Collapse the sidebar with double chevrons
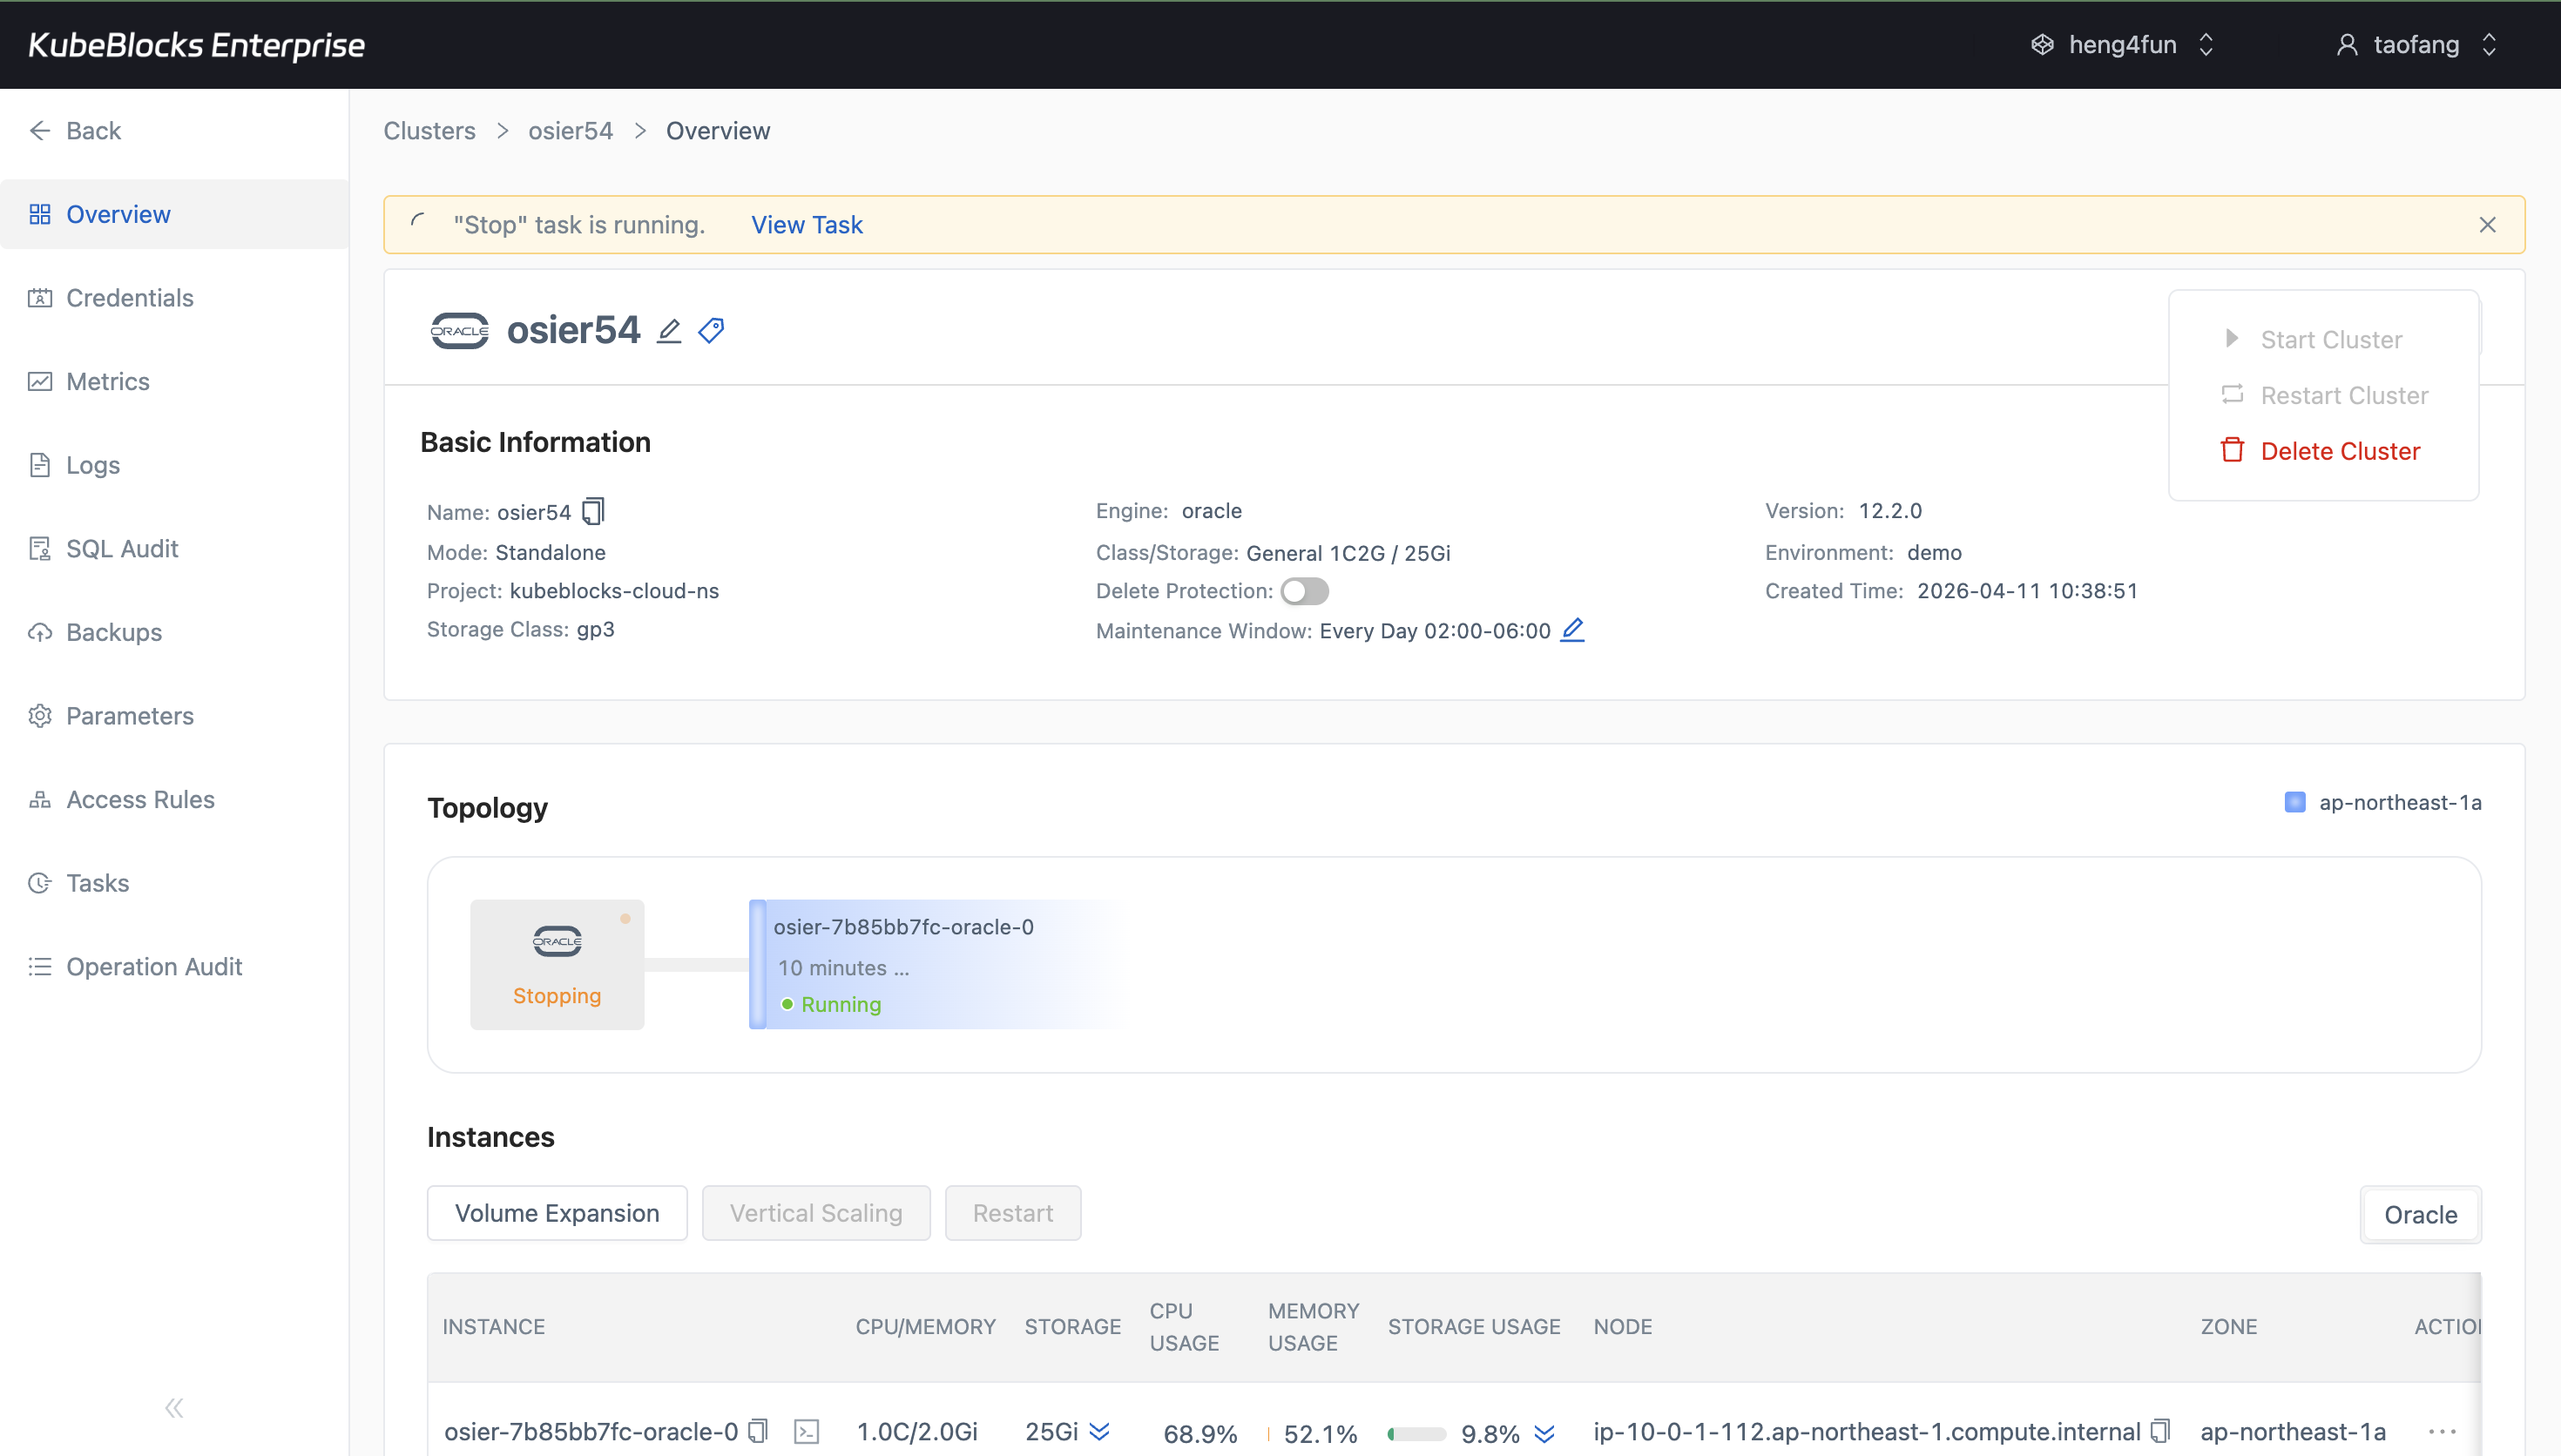 click(x=173, y=1407)
